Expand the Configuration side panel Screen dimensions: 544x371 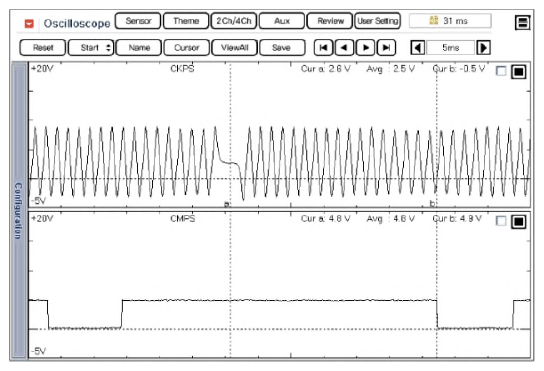click(x=18, y=211)
